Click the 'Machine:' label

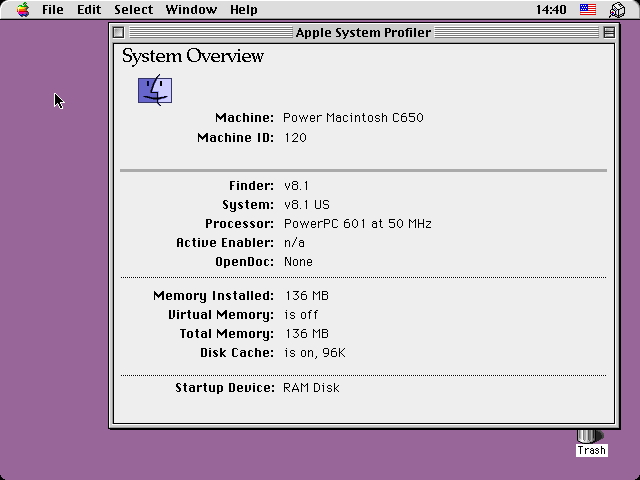[244, 118]
